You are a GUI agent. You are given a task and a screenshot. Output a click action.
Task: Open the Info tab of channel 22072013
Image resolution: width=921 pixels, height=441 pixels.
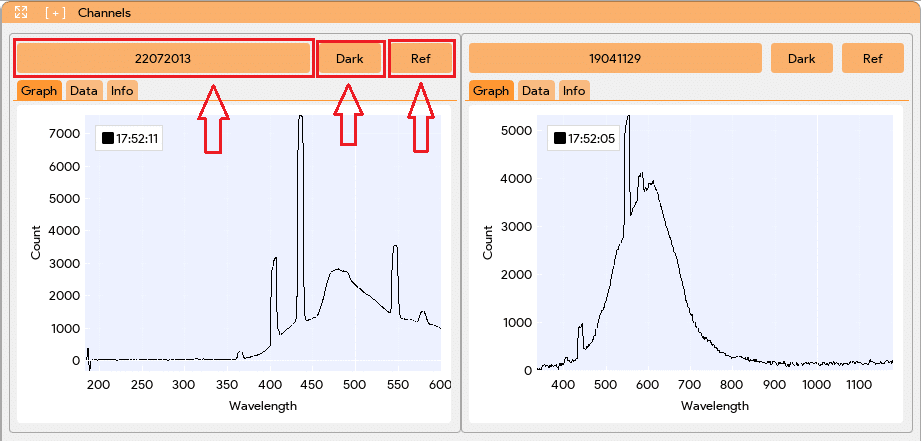click(122, 90)
